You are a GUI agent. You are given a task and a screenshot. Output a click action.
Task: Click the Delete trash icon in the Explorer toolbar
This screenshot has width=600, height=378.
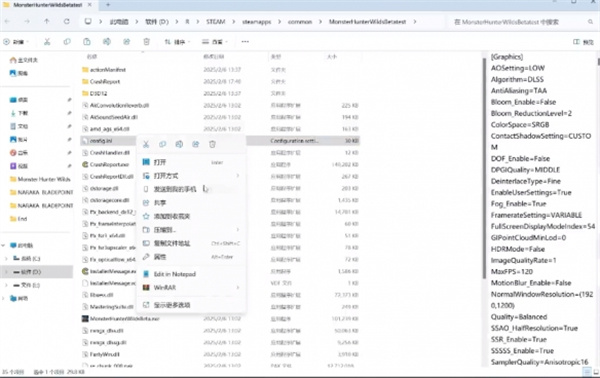(x=147, y=42)
